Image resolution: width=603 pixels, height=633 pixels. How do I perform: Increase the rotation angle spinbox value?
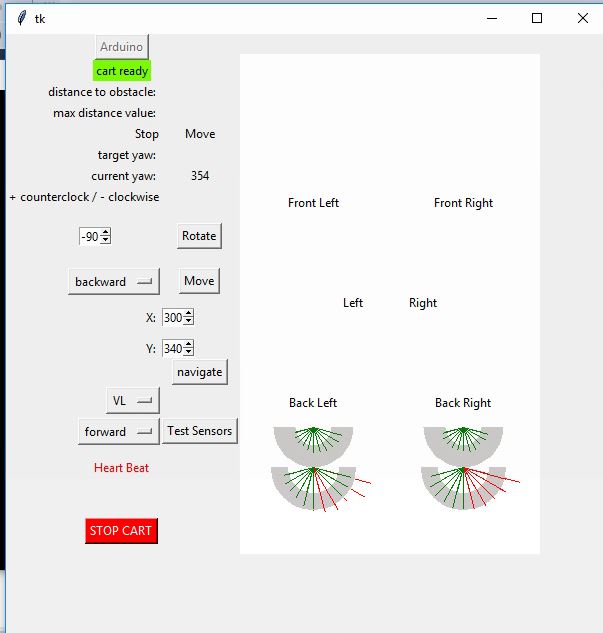tap(106, 233)
